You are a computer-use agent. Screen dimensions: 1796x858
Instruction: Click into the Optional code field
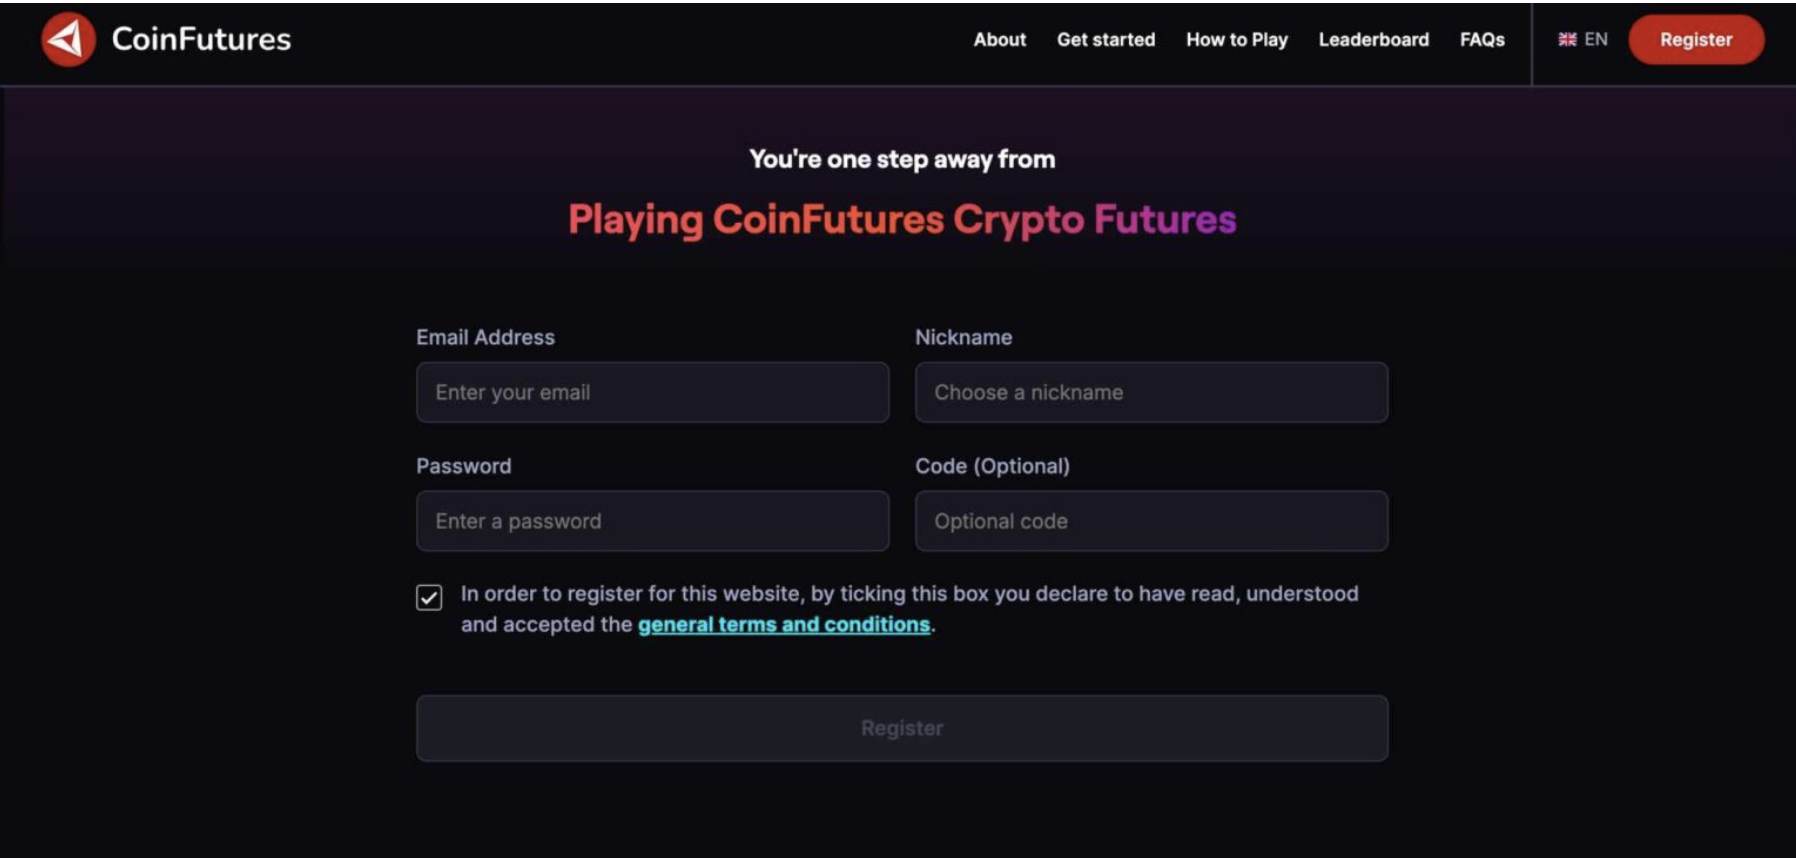click(1151, 521)
